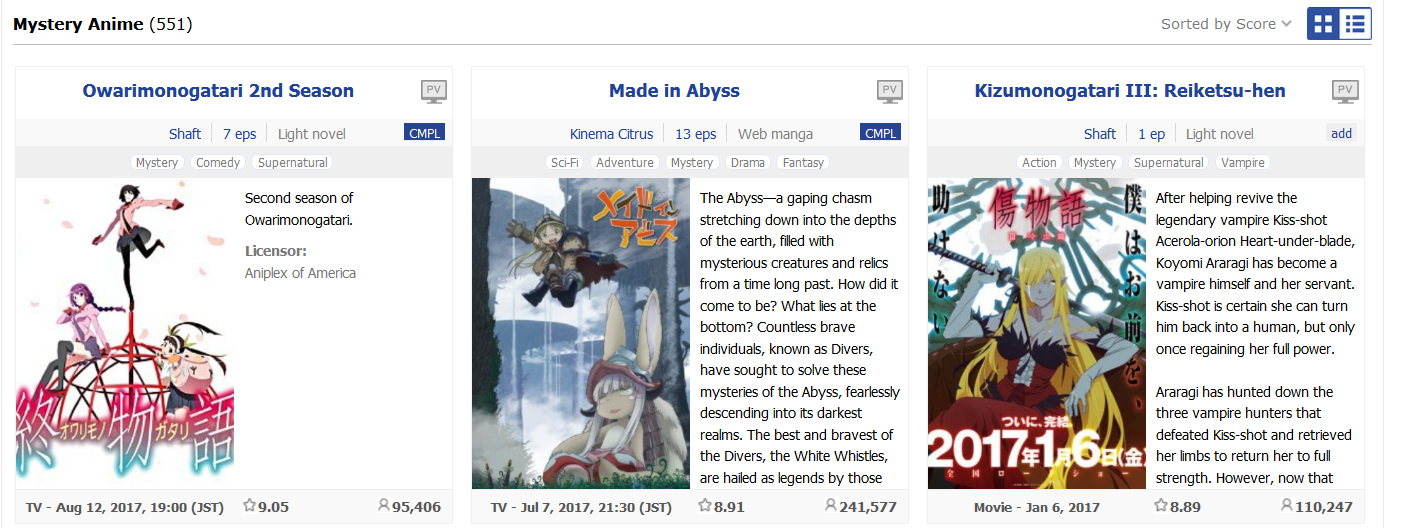Click air date TV - Jul 7, 2017
The width and height of the screenshot is (1401, 528).
pyautogui.click(x=581, y=507)
